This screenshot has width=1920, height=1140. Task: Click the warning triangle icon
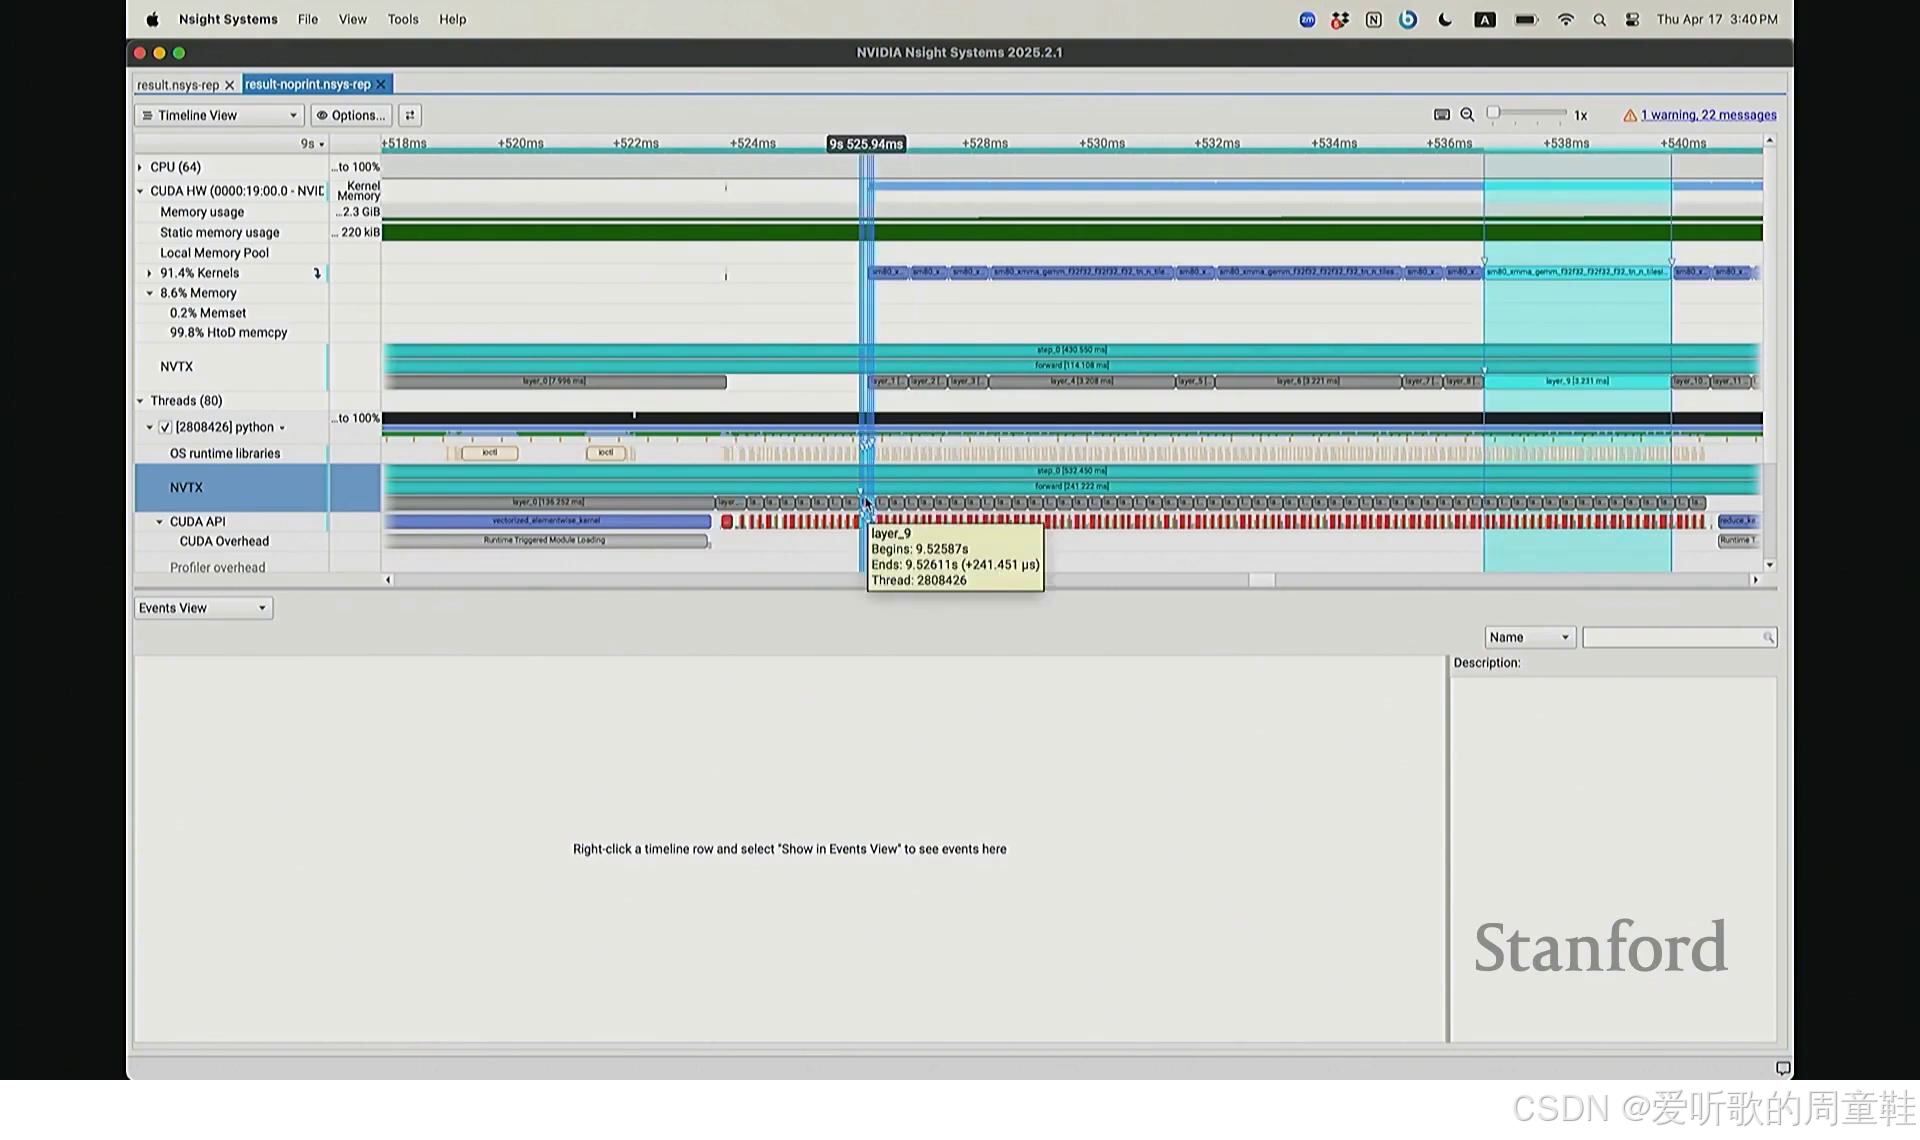tap(1630, 115)
